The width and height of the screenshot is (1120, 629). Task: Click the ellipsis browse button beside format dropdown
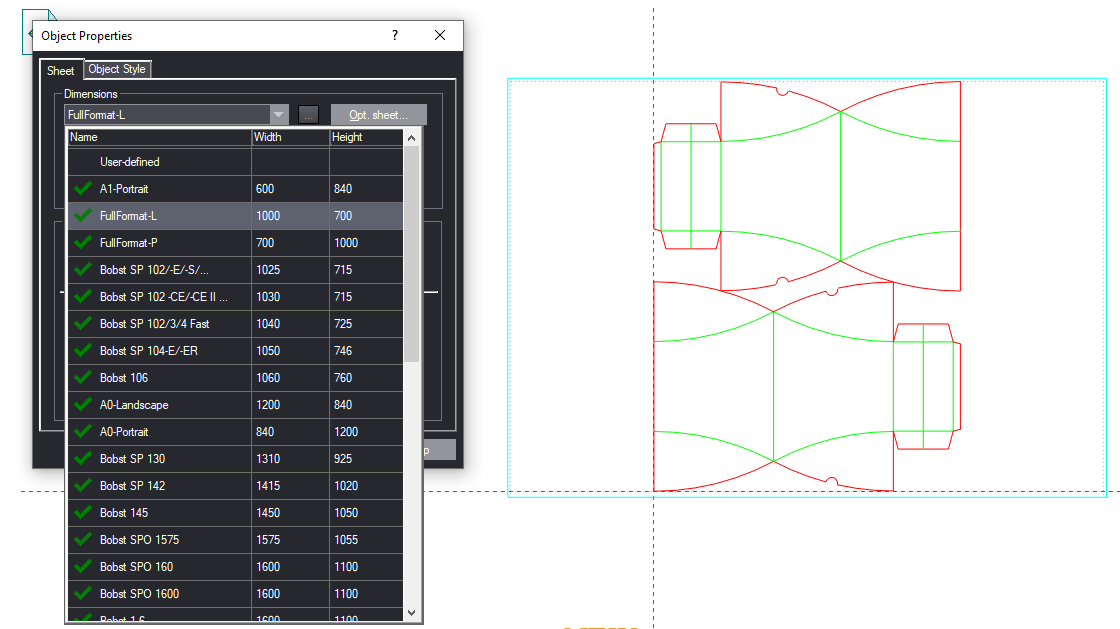pos(309,115)
